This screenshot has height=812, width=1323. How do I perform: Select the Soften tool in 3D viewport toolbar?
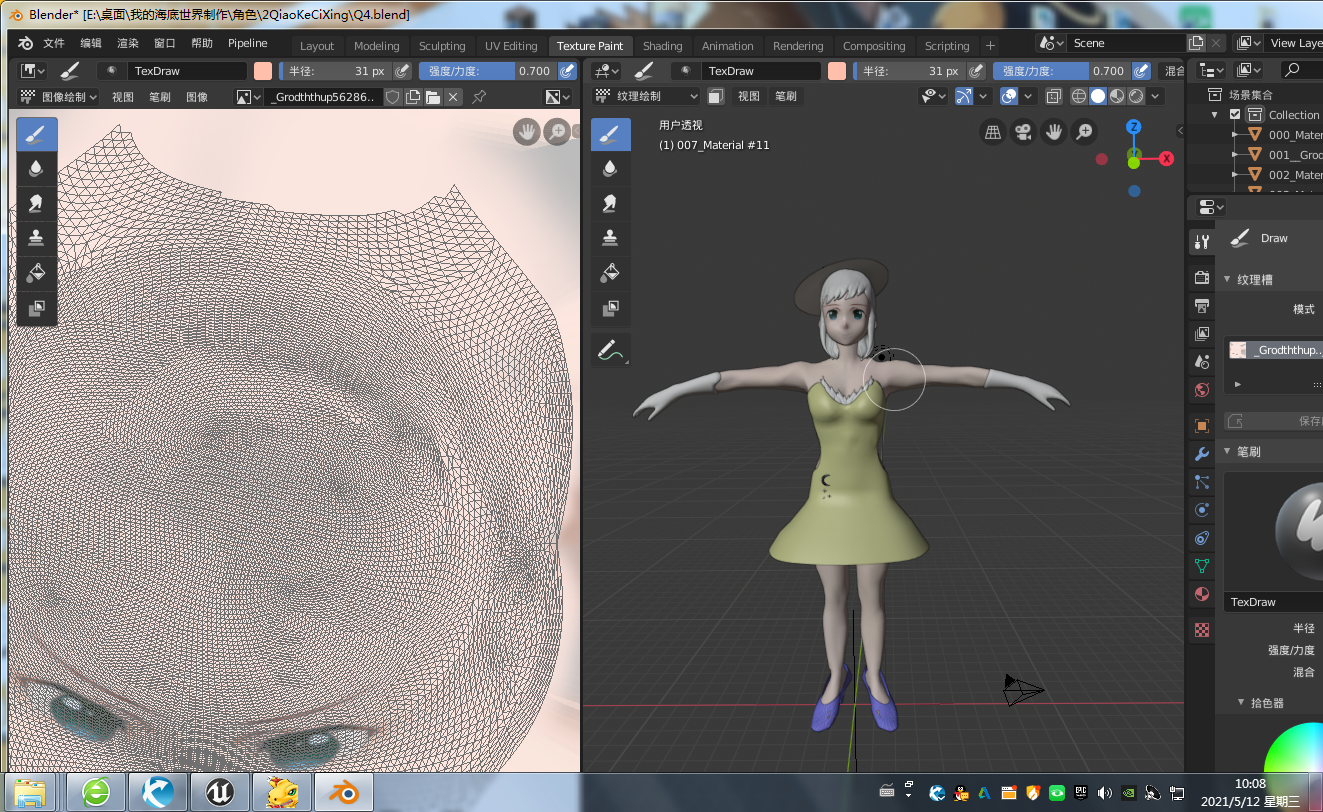click(x=611, y=169)
